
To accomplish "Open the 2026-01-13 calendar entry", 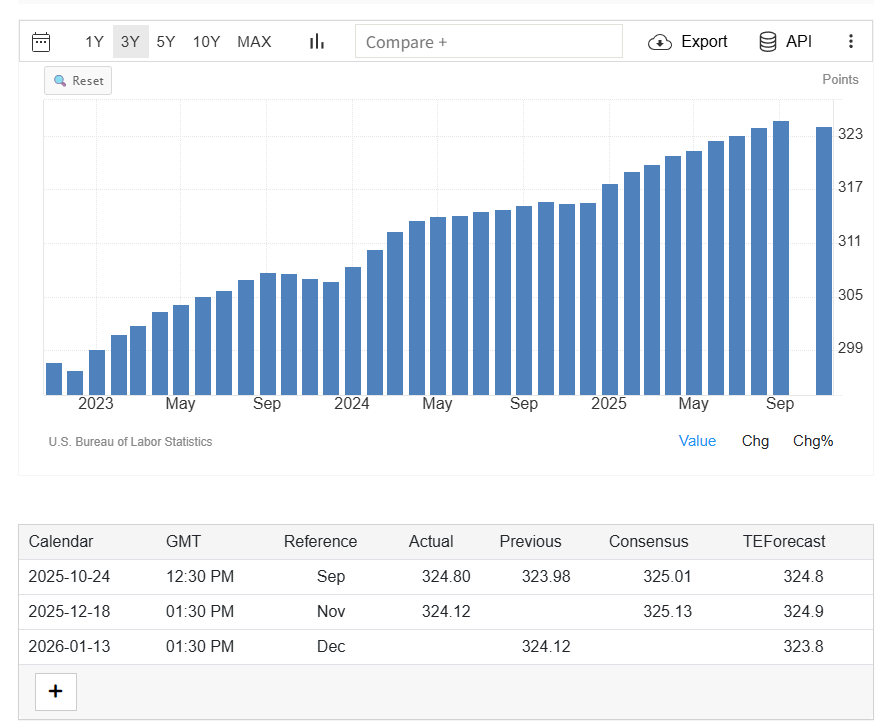I will [x=69, y=647].
